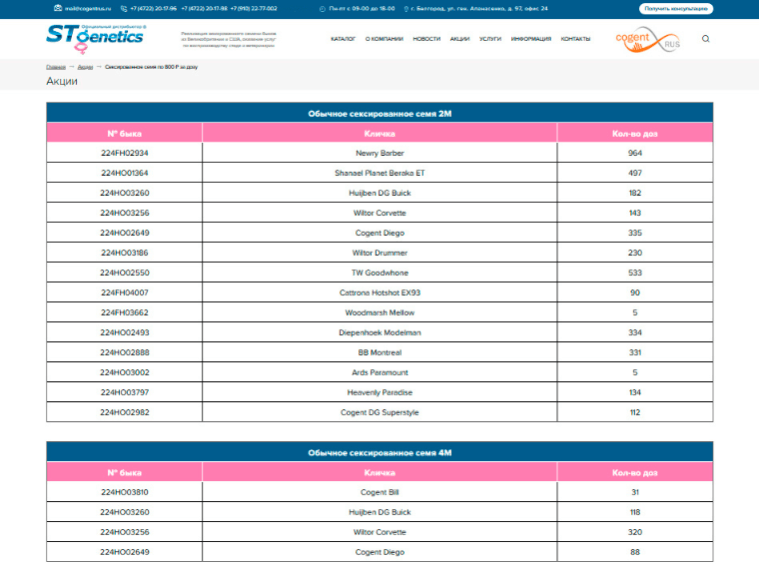The image size is (759, 566).
Task: Go to Главная breadcrumb link
Action: [56, 67]
